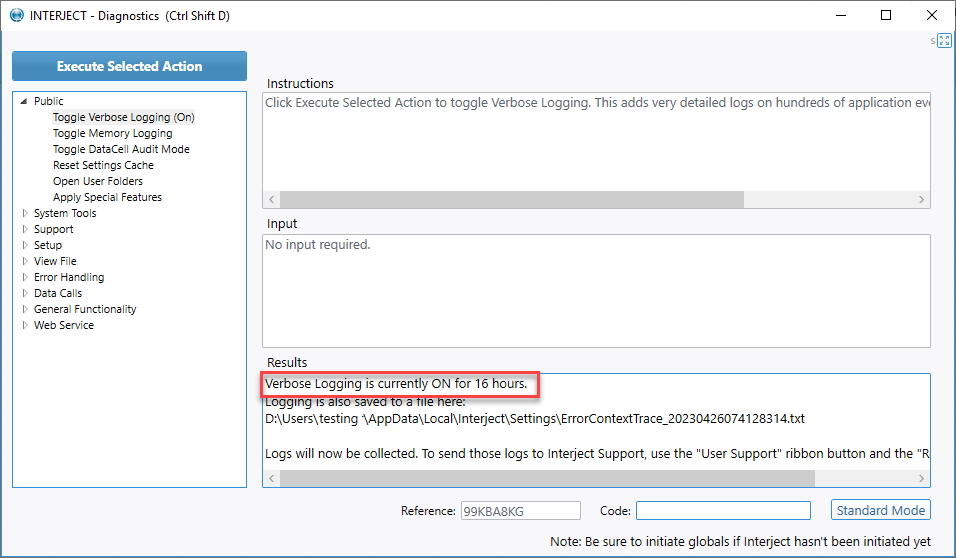Close the Diagnostics window
This screenshot has width=956, height=558.
point(932,15)
